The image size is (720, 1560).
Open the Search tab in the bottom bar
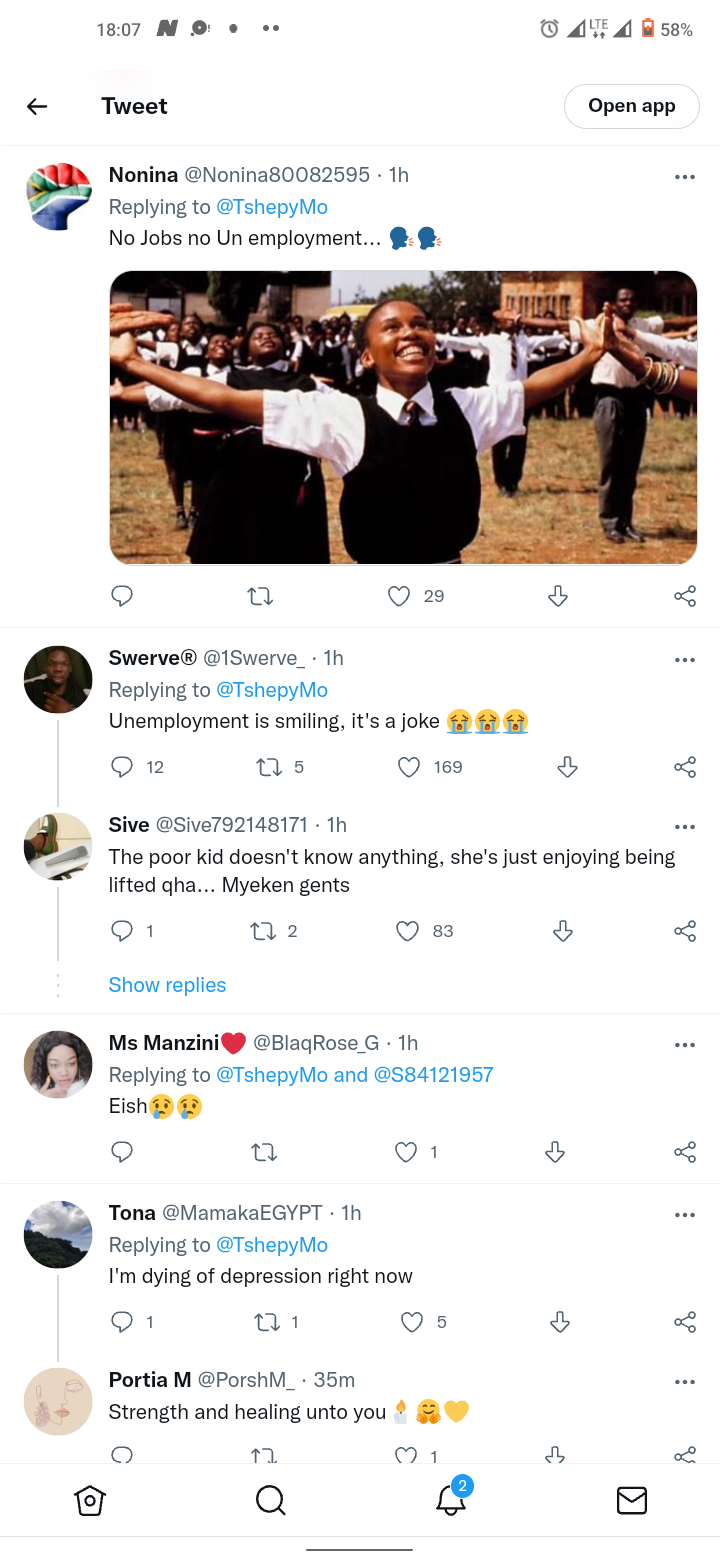[x=270, y=1500]
